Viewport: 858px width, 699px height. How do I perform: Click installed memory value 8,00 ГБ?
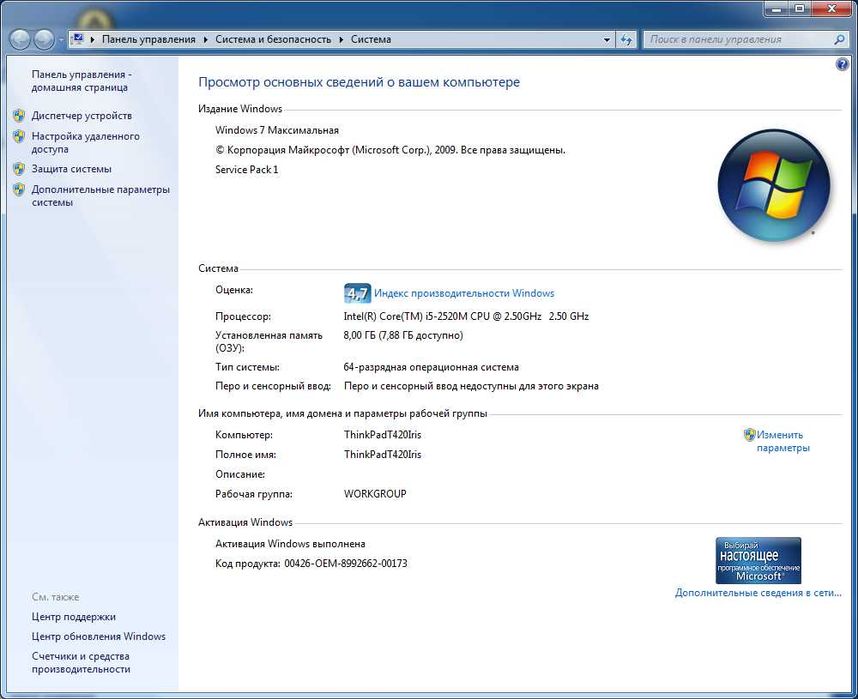[x=403, y=335]
